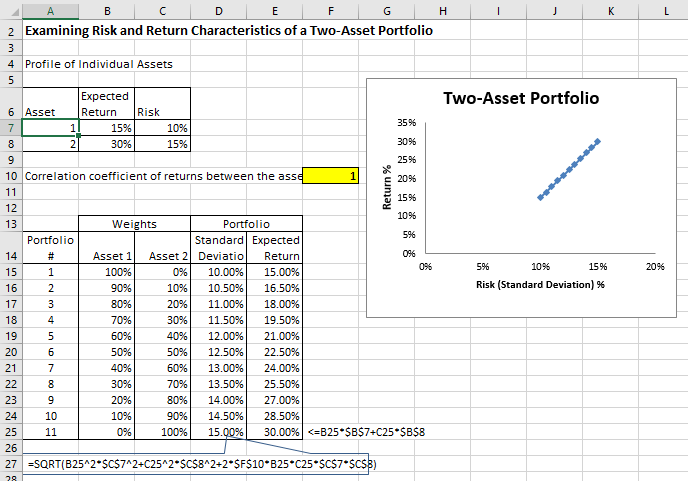
Task: Select the 'Portfolio' merged header in row 13
Action: pyautogui.click(x=246, y=224)
